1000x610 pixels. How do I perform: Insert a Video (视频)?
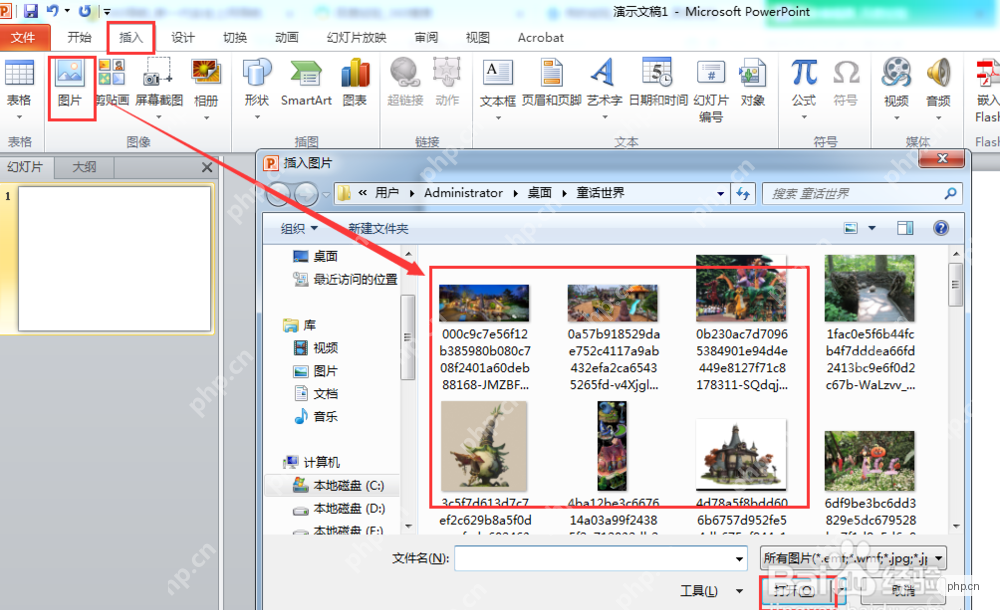(x=897, y=82)
